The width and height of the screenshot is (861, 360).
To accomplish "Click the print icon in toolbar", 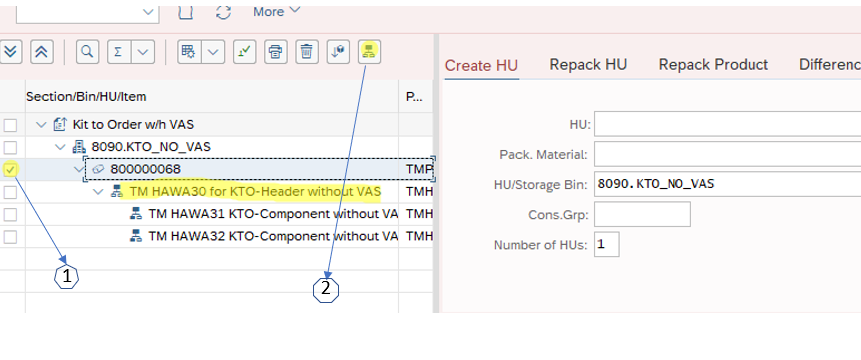I will 276,52.
